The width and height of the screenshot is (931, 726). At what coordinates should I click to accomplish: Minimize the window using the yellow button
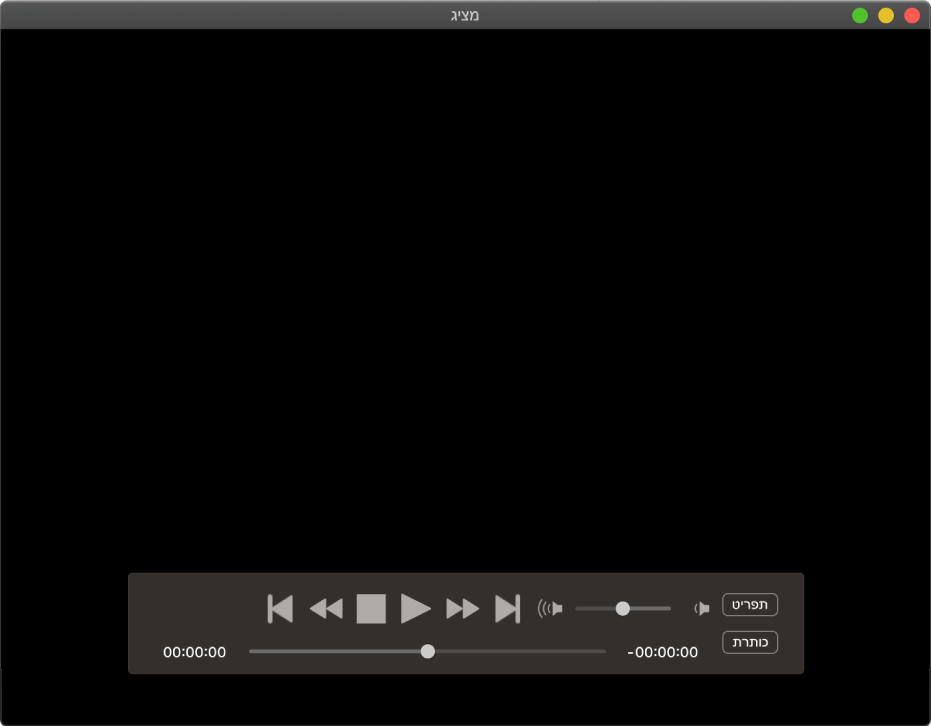[886, 15]
